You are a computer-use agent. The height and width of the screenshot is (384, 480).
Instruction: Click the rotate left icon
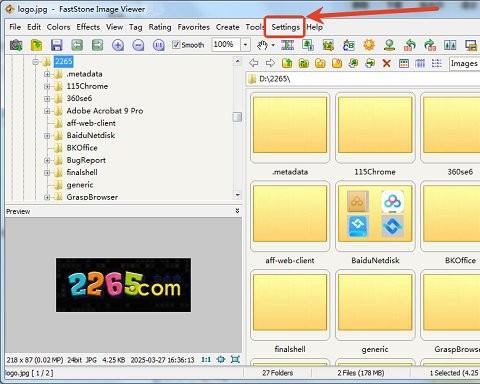point(410,45)
